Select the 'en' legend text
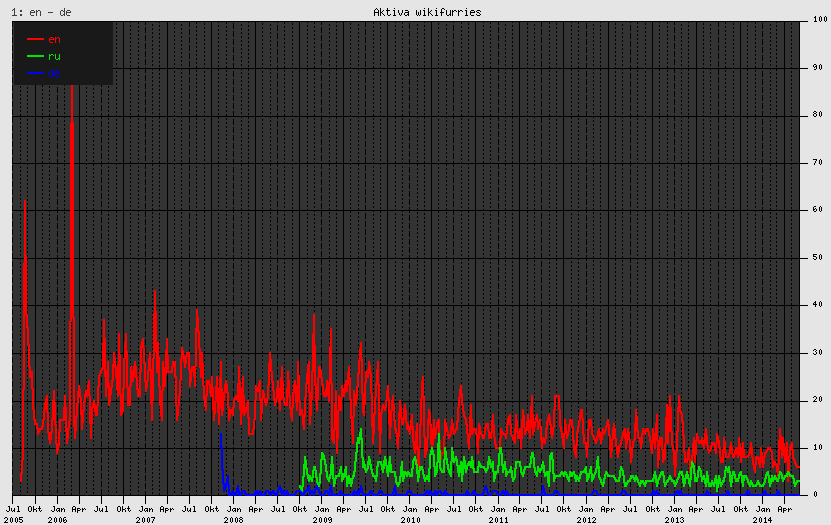831x525 pixels. pyautogui.click(x=54, y=39)
